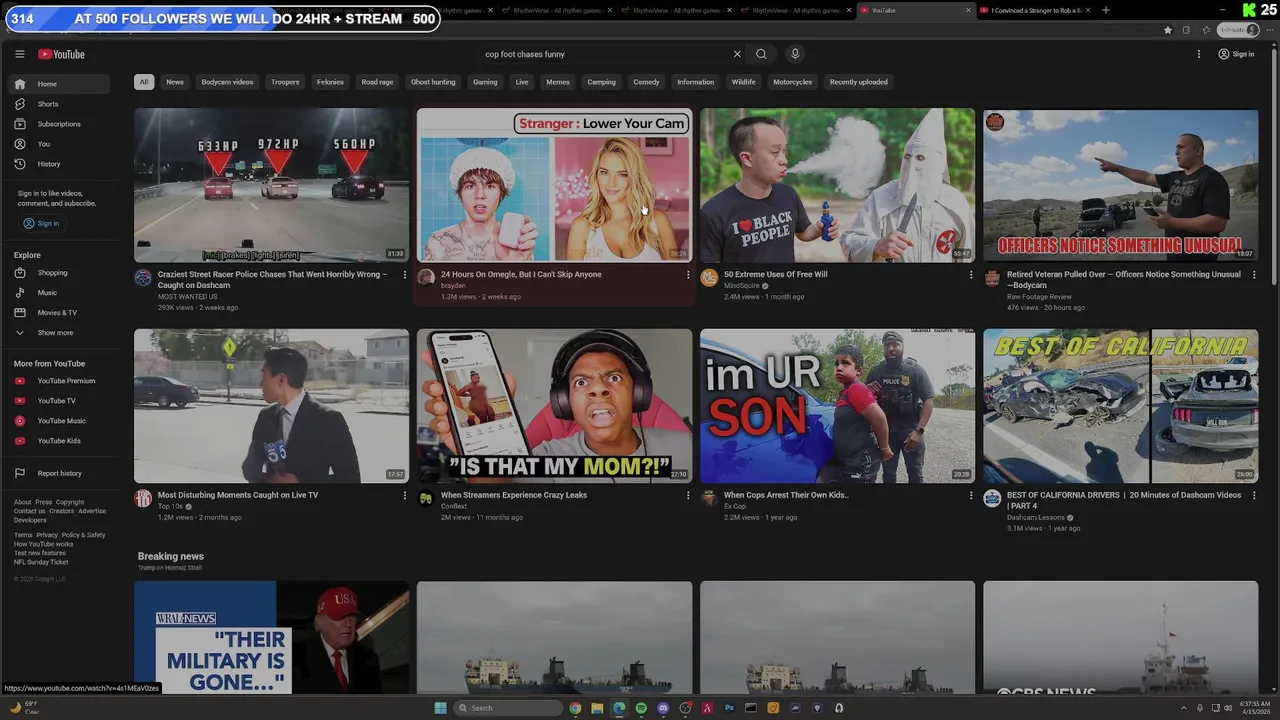
Task: Open Movies & TV under Explore
Action: coord(58,313)
